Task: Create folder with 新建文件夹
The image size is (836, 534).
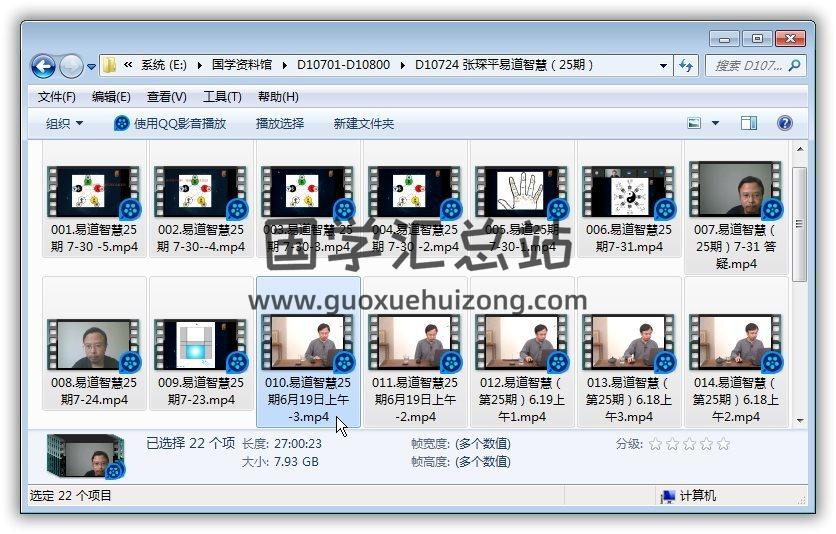Action: (x=364, y=124)
